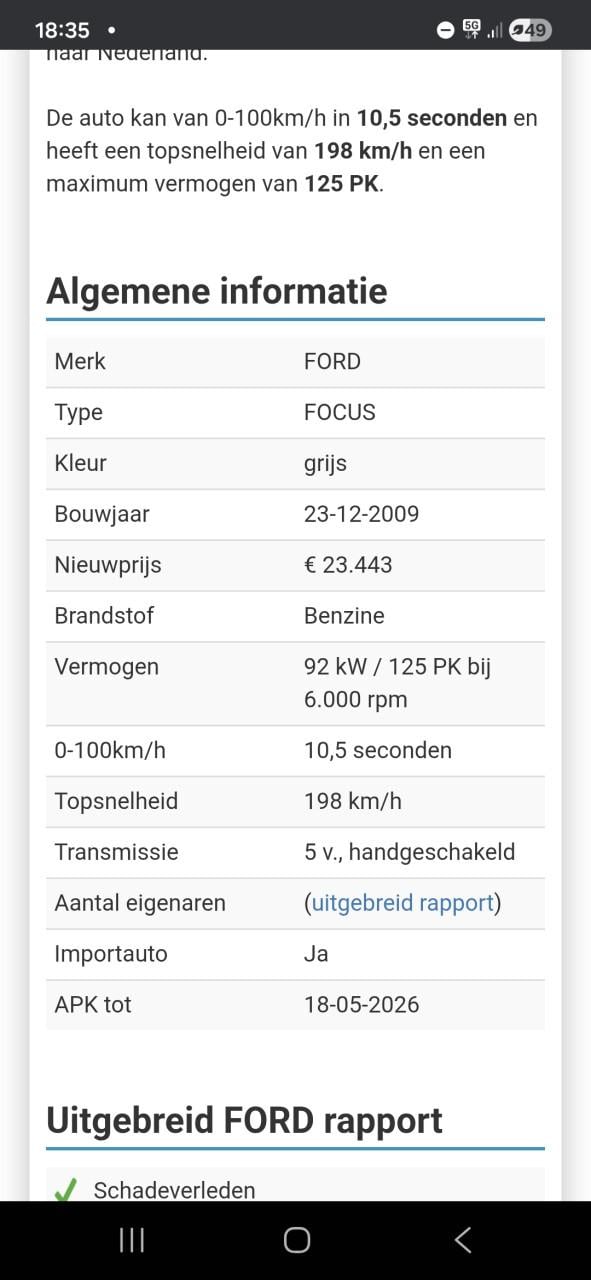
Task: Tap the Home navigation circle icon
Action: click(x=295, y=1239)
